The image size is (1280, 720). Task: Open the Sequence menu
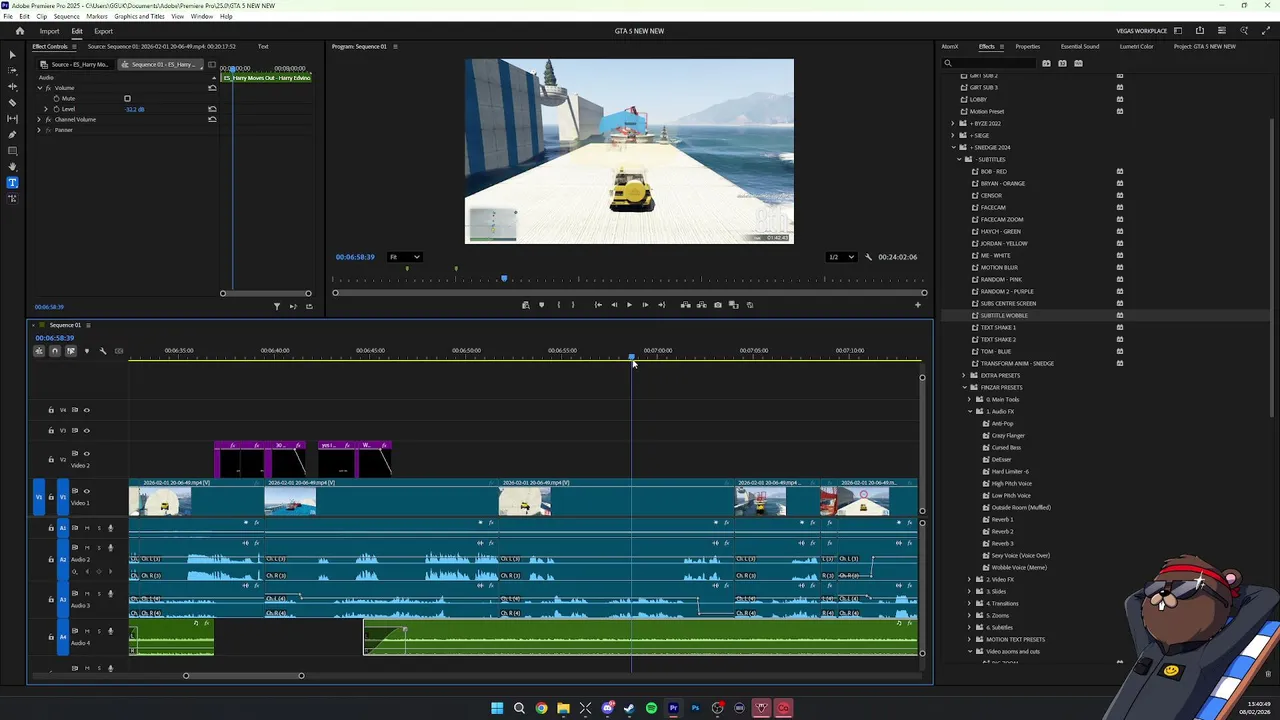tap(66, 17)
